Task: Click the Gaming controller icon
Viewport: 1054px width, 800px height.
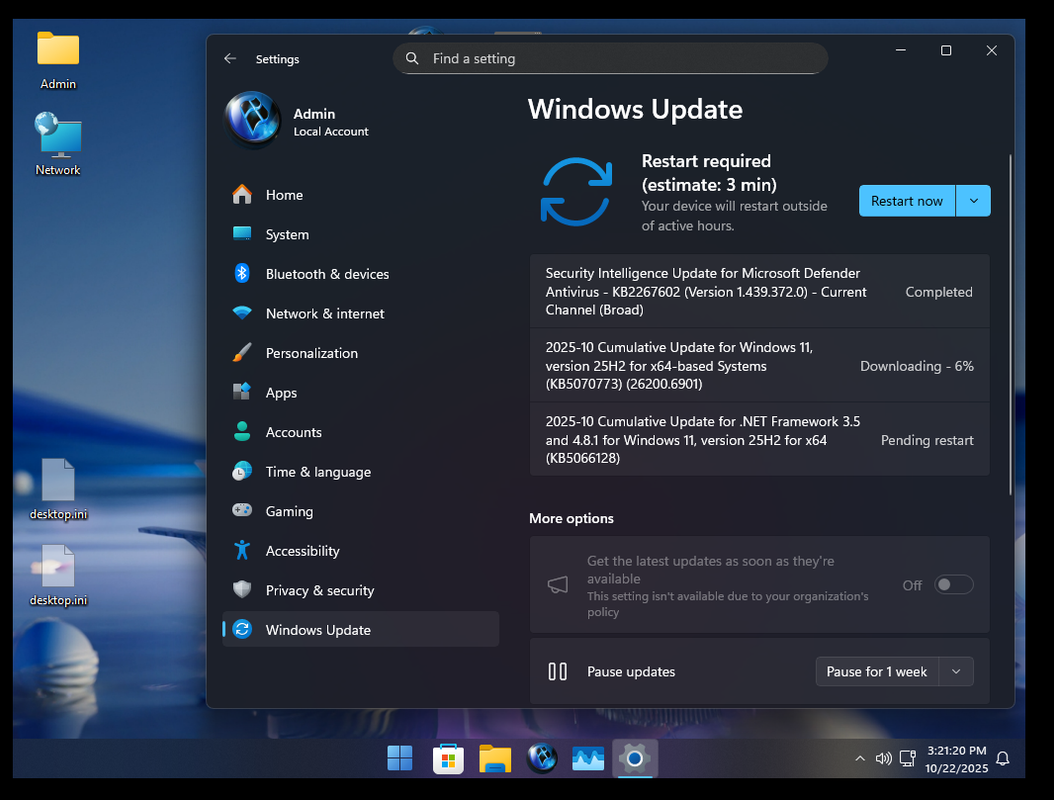Action: pyautogui.click(x=242, y=510)
